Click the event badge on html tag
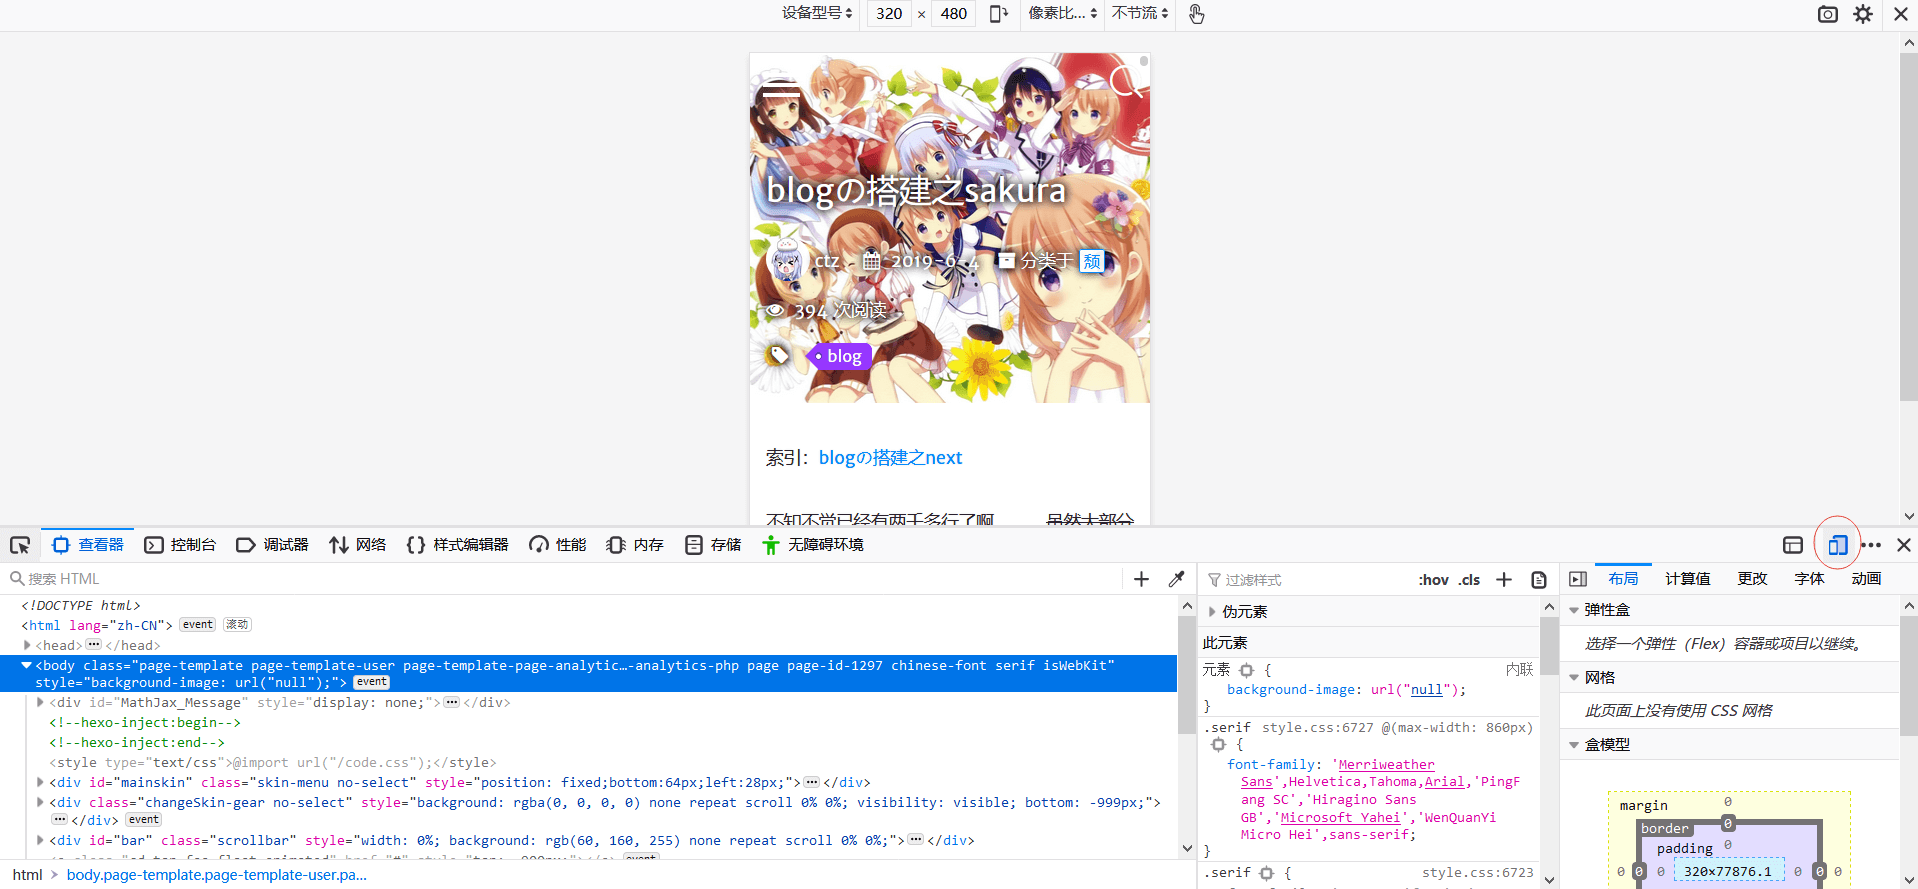 pos(197,625)
